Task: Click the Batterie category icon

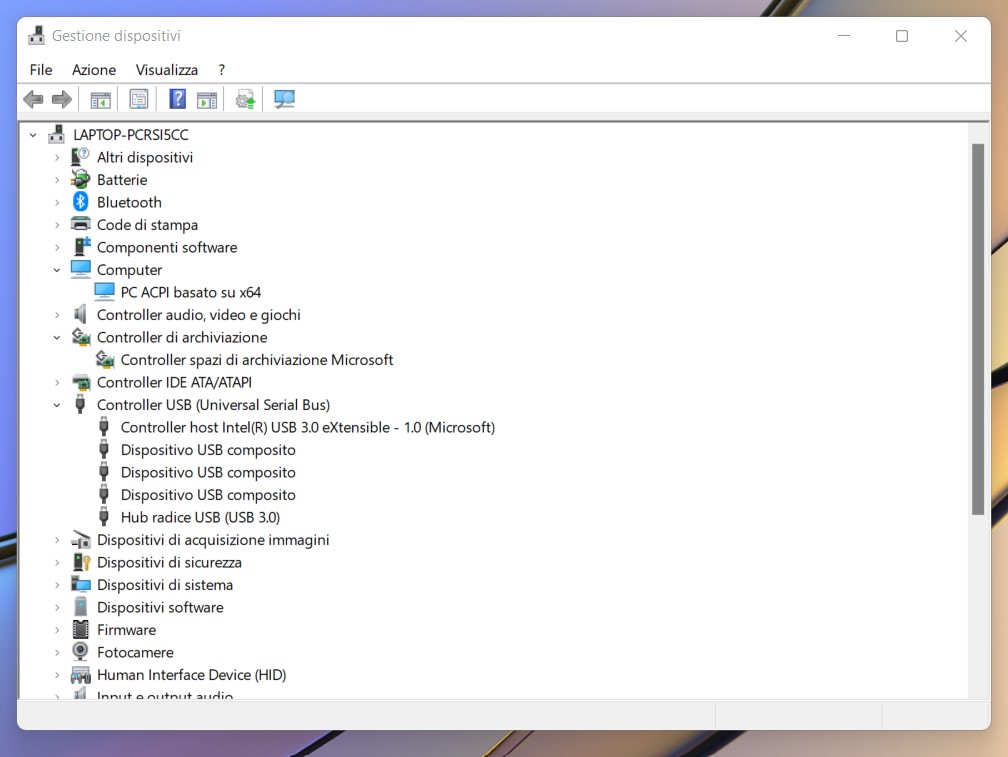Action: click(x=80, y=179)
